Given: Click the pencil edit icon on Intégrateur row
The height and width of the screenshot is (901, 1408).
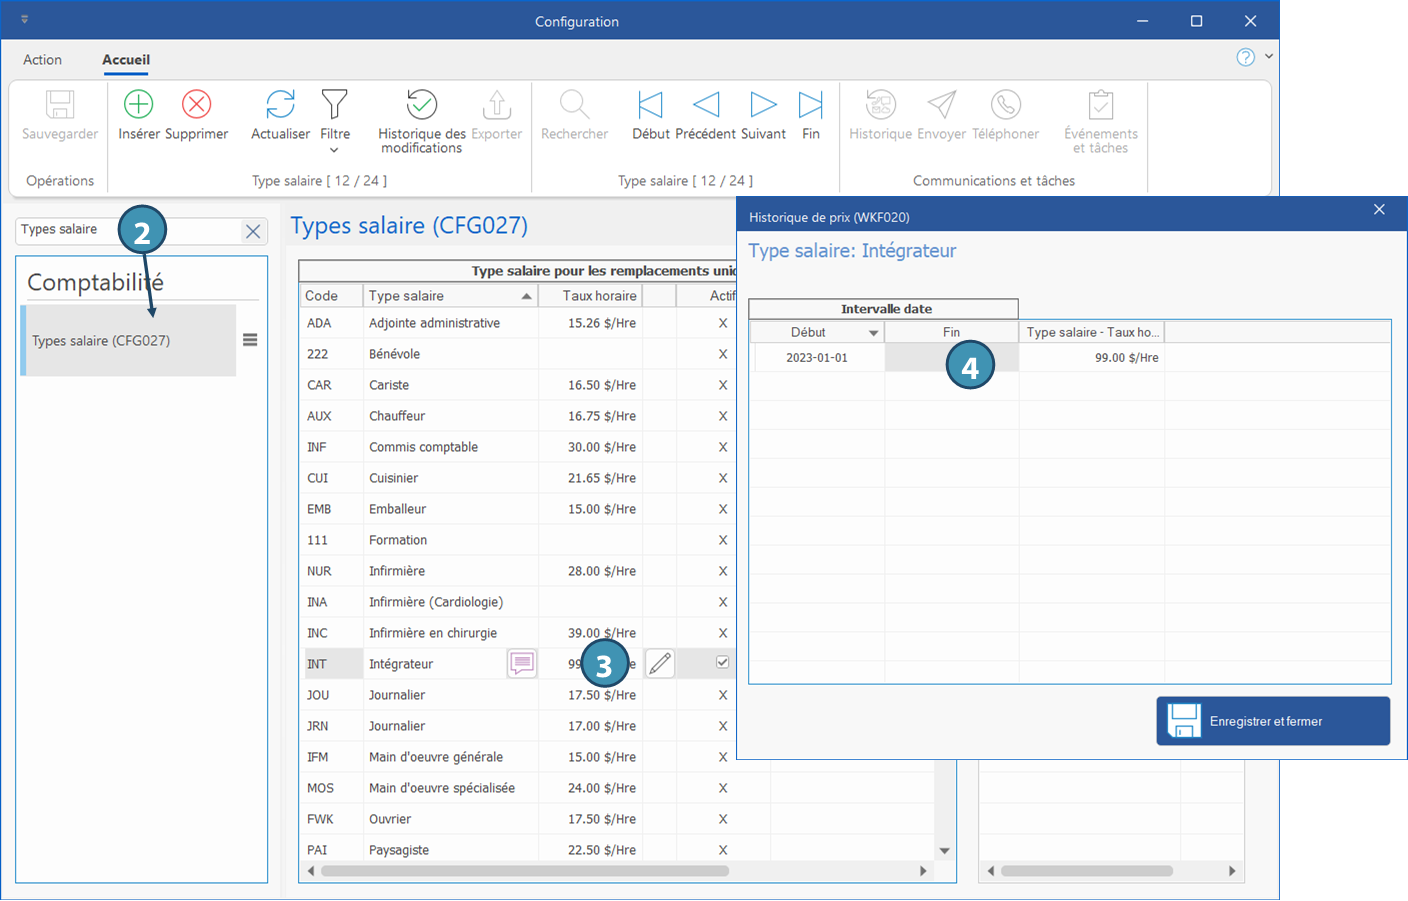Looking at the screenshot, I should pos(660,663).
